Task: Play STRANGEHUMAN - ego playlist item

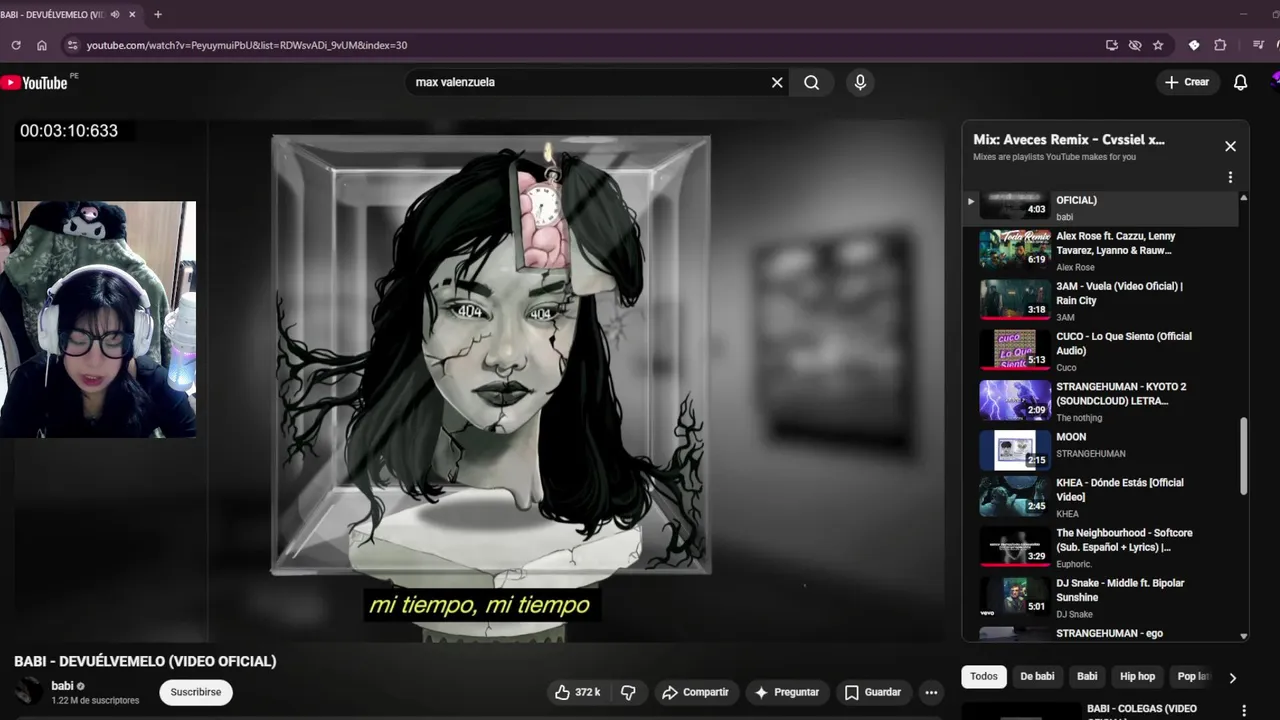Action: point(1100,633)
